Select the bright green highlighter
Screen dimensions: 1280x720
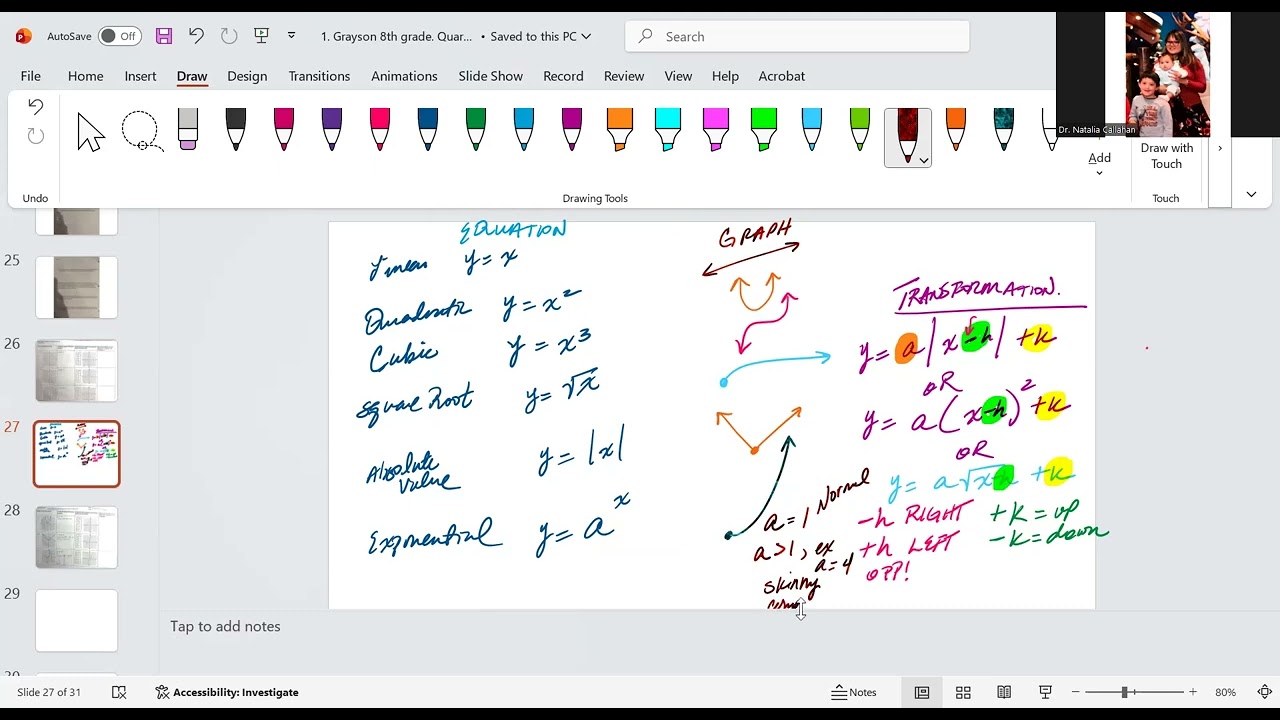point(764,130)
